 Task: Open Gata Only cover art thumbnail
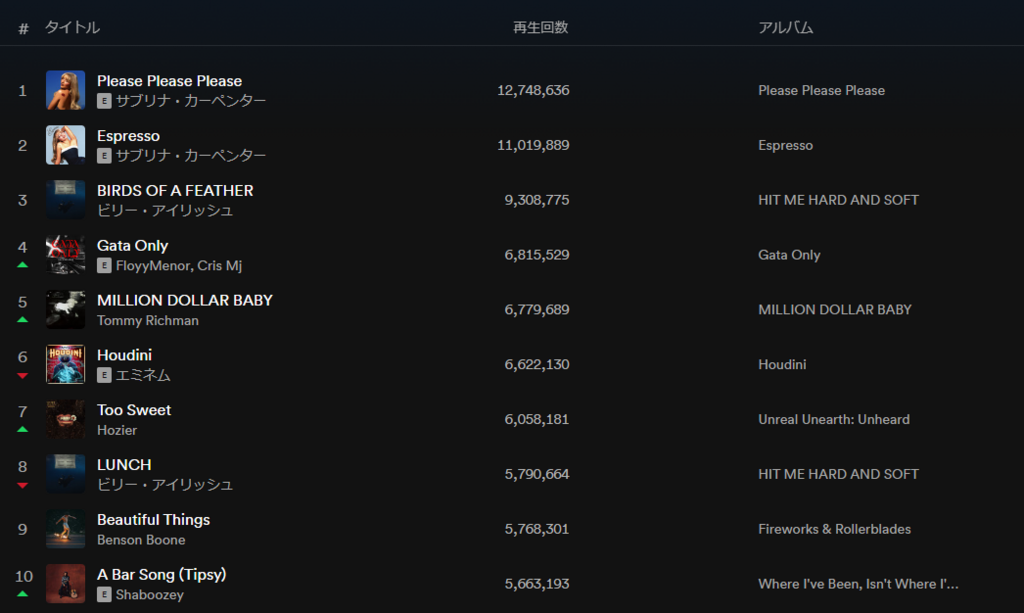pos(65,255)
